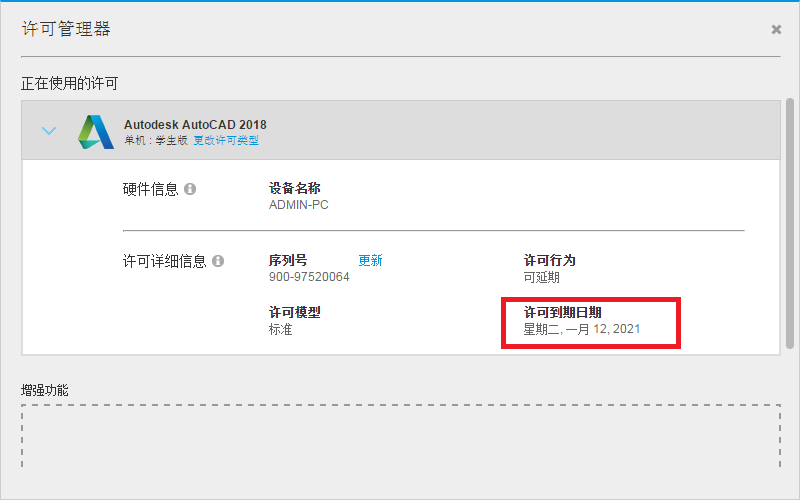Click the info icon next to 硬件信息
The height and width of the screenshot is (500, 800).
pos(190,189)
